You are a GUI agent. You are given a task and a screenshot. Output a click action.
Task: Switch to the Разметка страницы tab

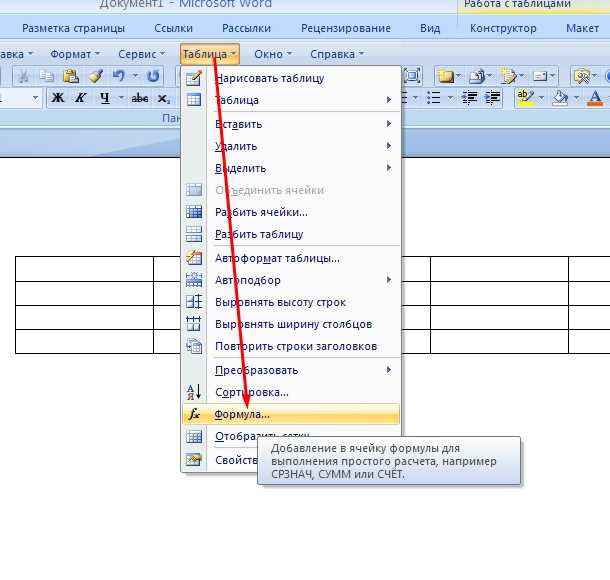pos(74,28)
